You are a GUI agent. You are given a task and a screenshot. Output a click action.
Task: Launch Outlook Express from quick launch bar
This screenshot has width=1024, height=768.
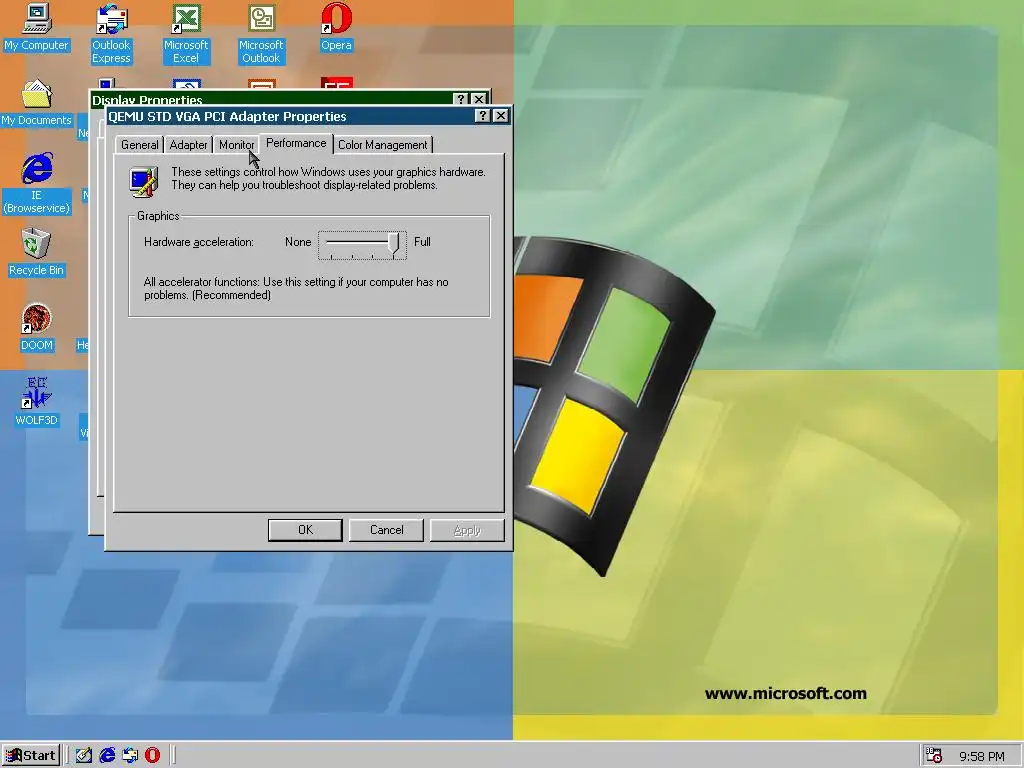click(x=130, y=756)
